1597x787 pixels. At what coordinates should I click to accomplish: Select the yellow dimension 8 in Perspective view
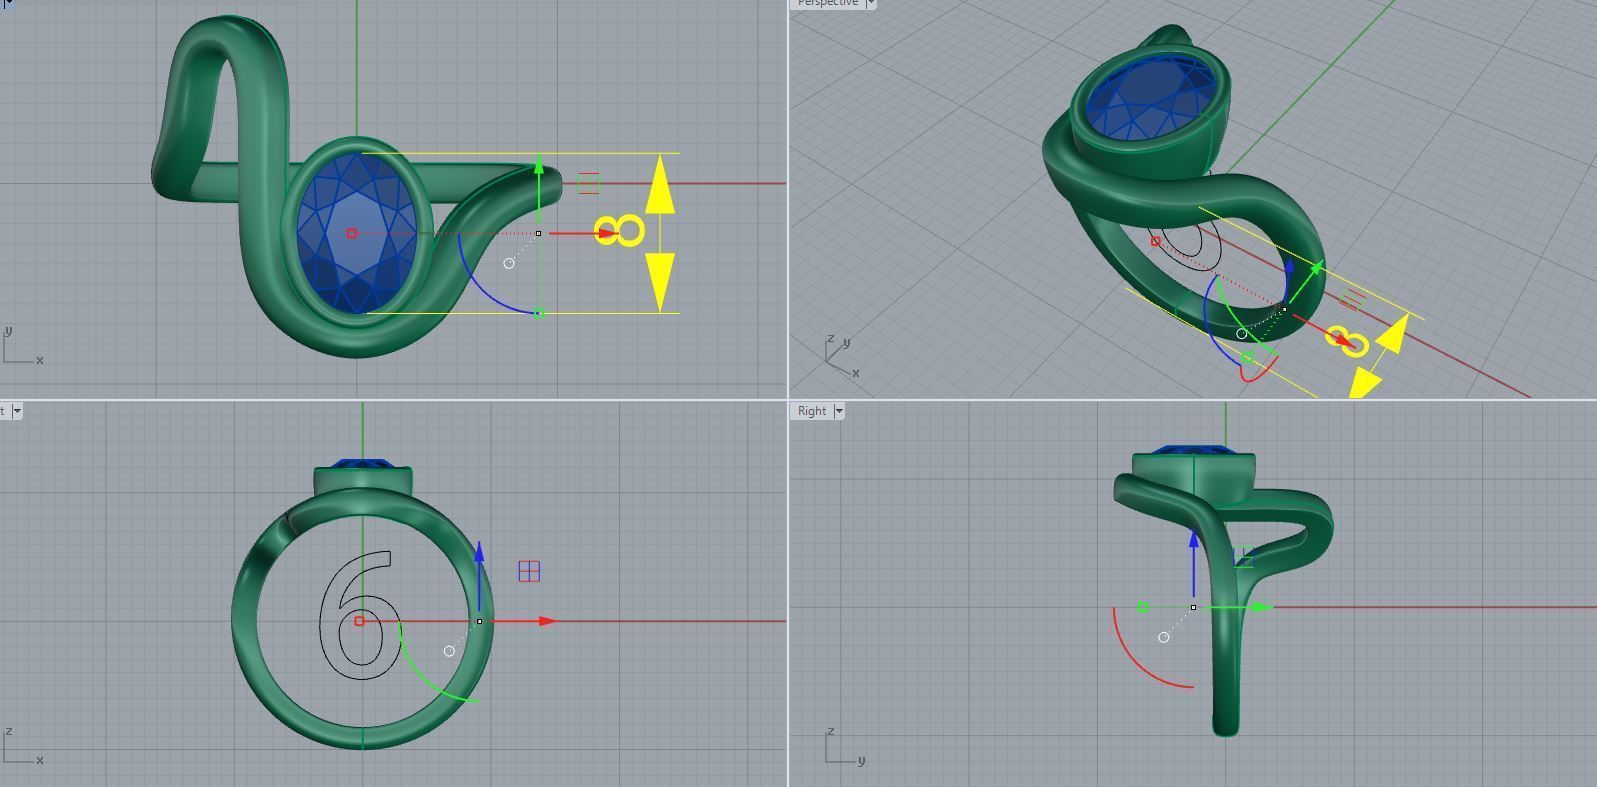[x=1345, y=340]
